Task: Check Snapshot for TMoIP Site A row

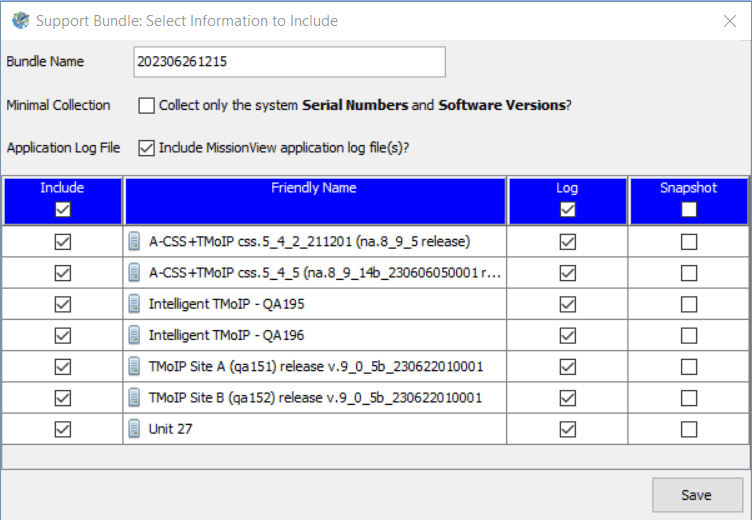Action: [x=689, y=366]
